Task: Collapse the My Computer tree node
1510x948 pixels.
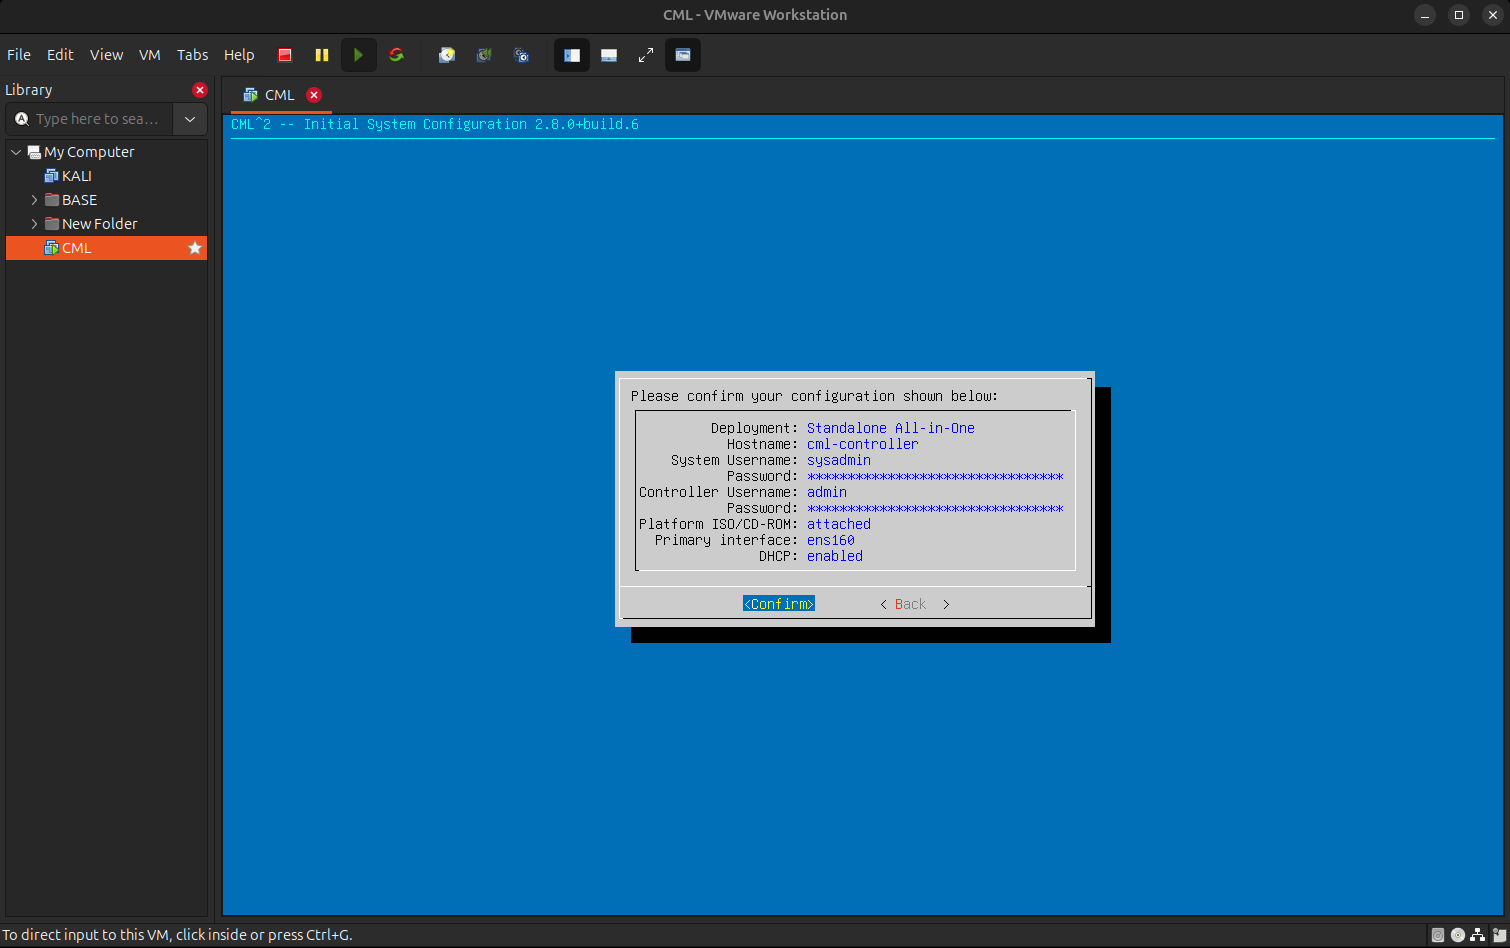Action: pos(16,152)
